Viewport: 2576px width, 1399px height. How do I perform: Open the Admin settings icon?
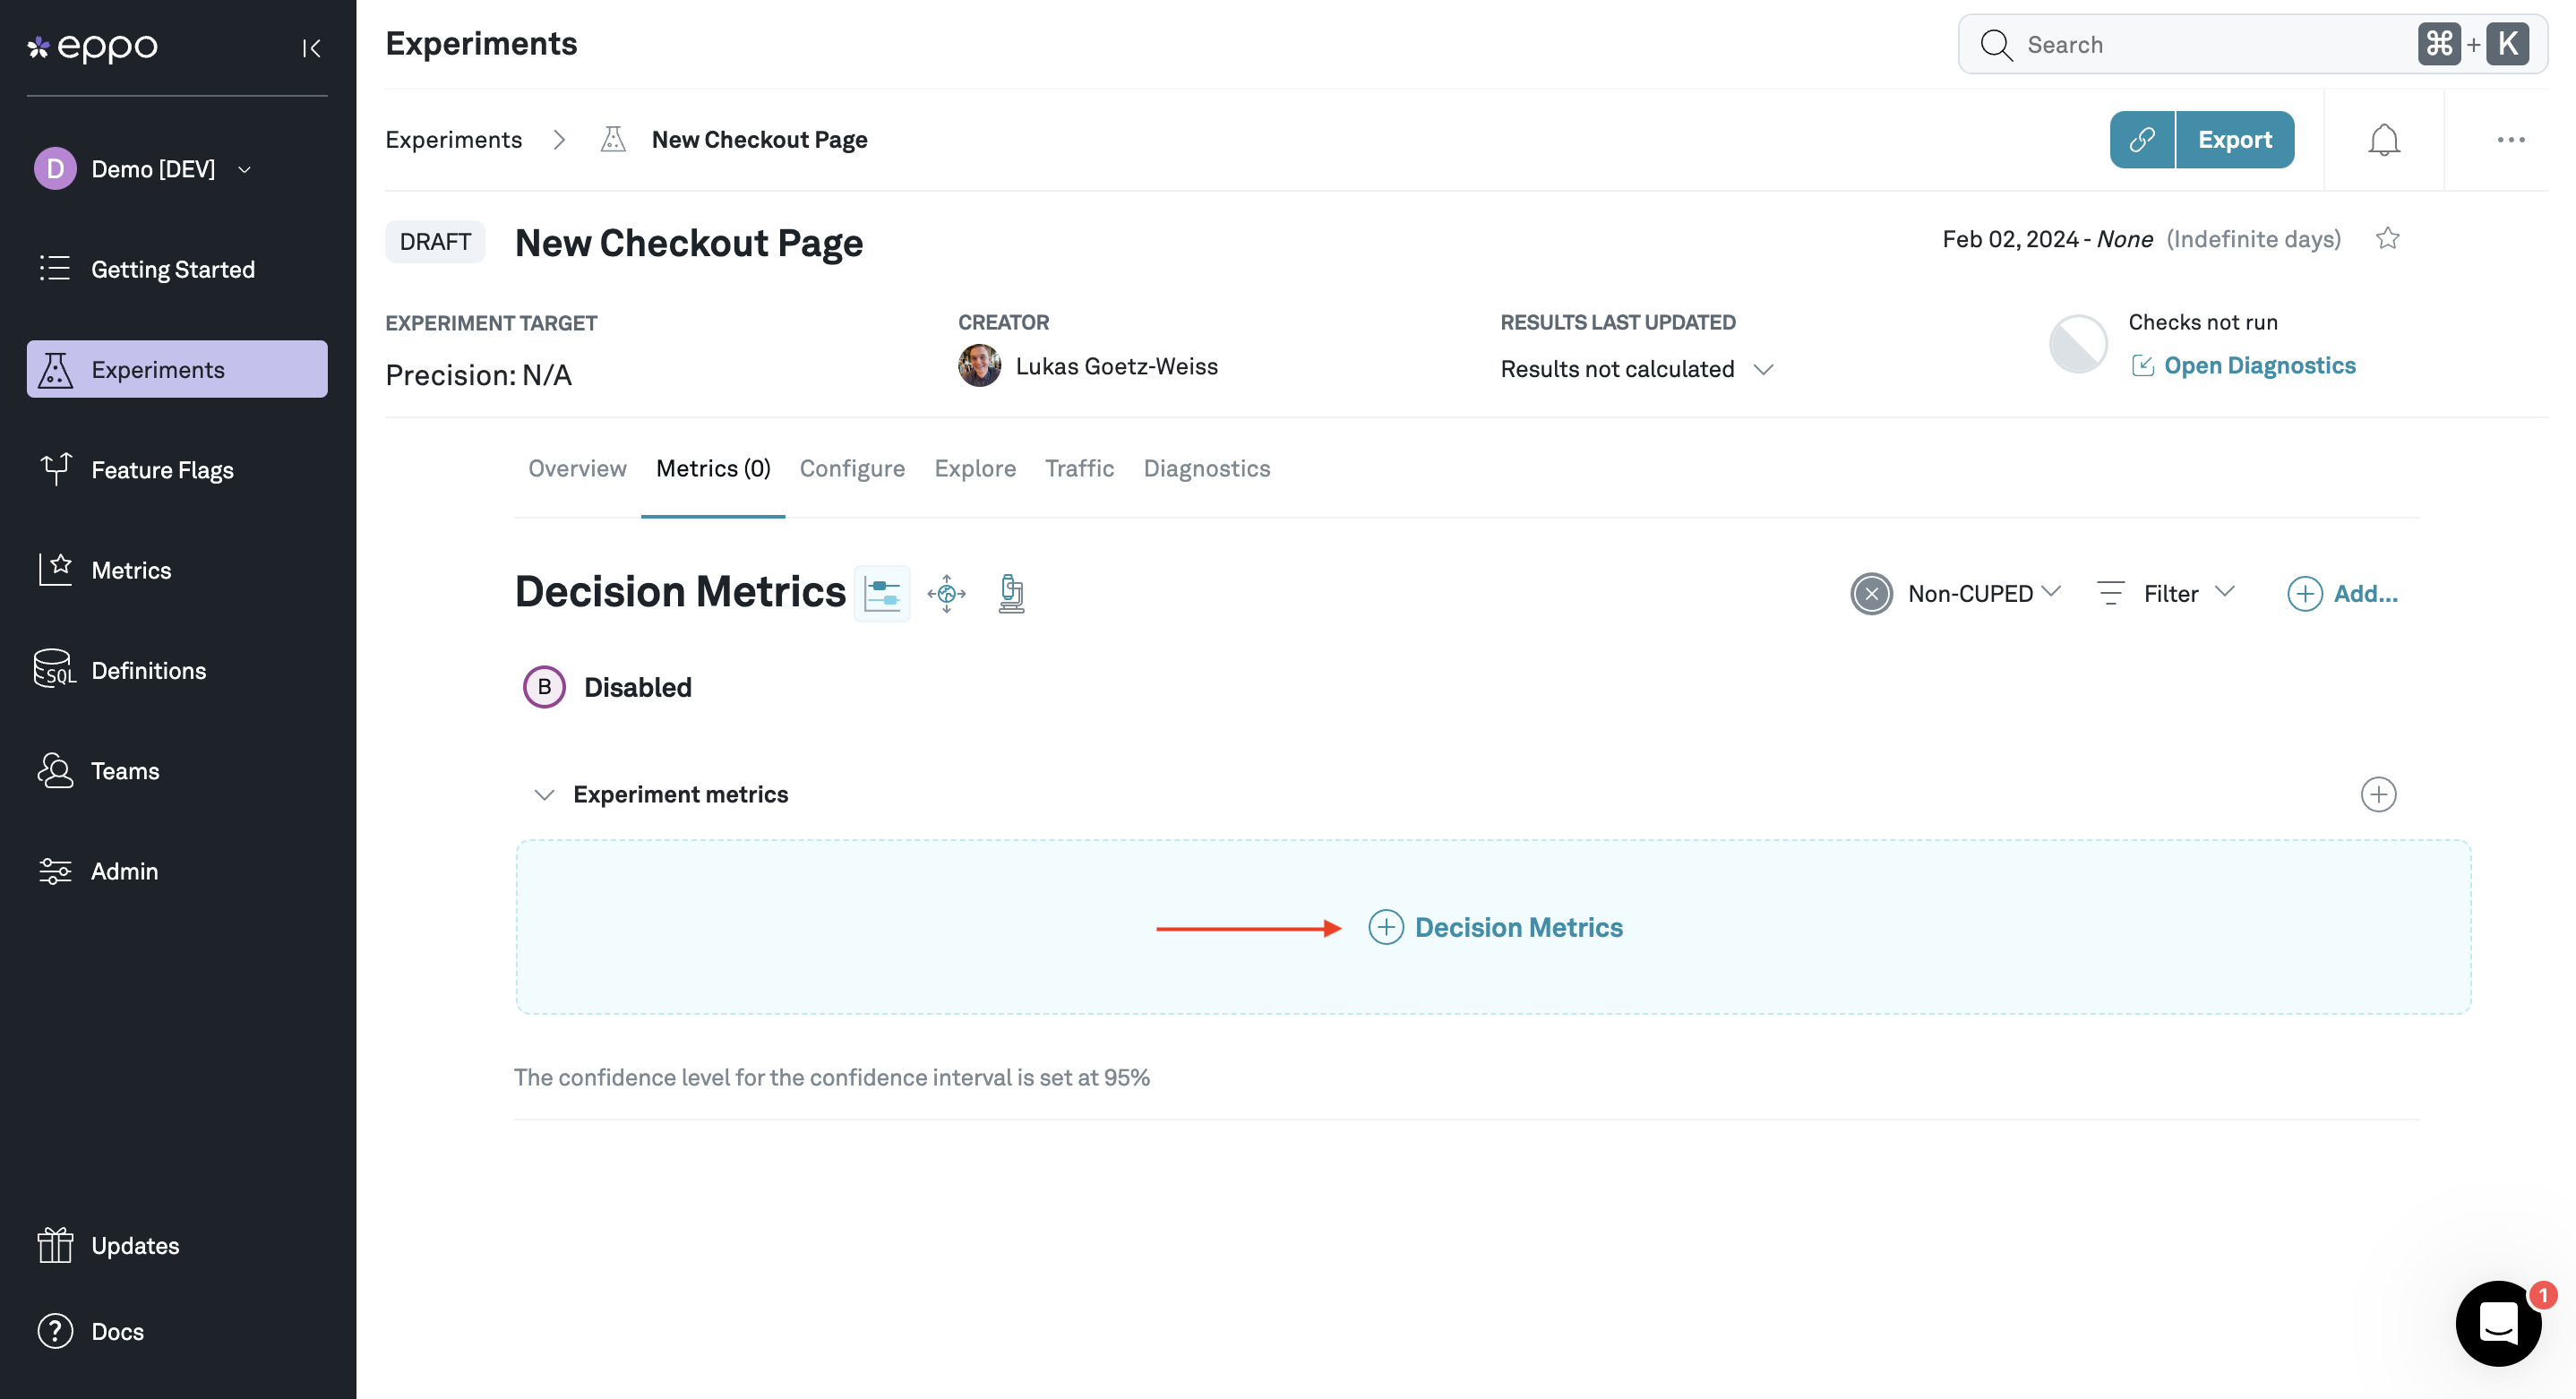click(x=55, y=870)
